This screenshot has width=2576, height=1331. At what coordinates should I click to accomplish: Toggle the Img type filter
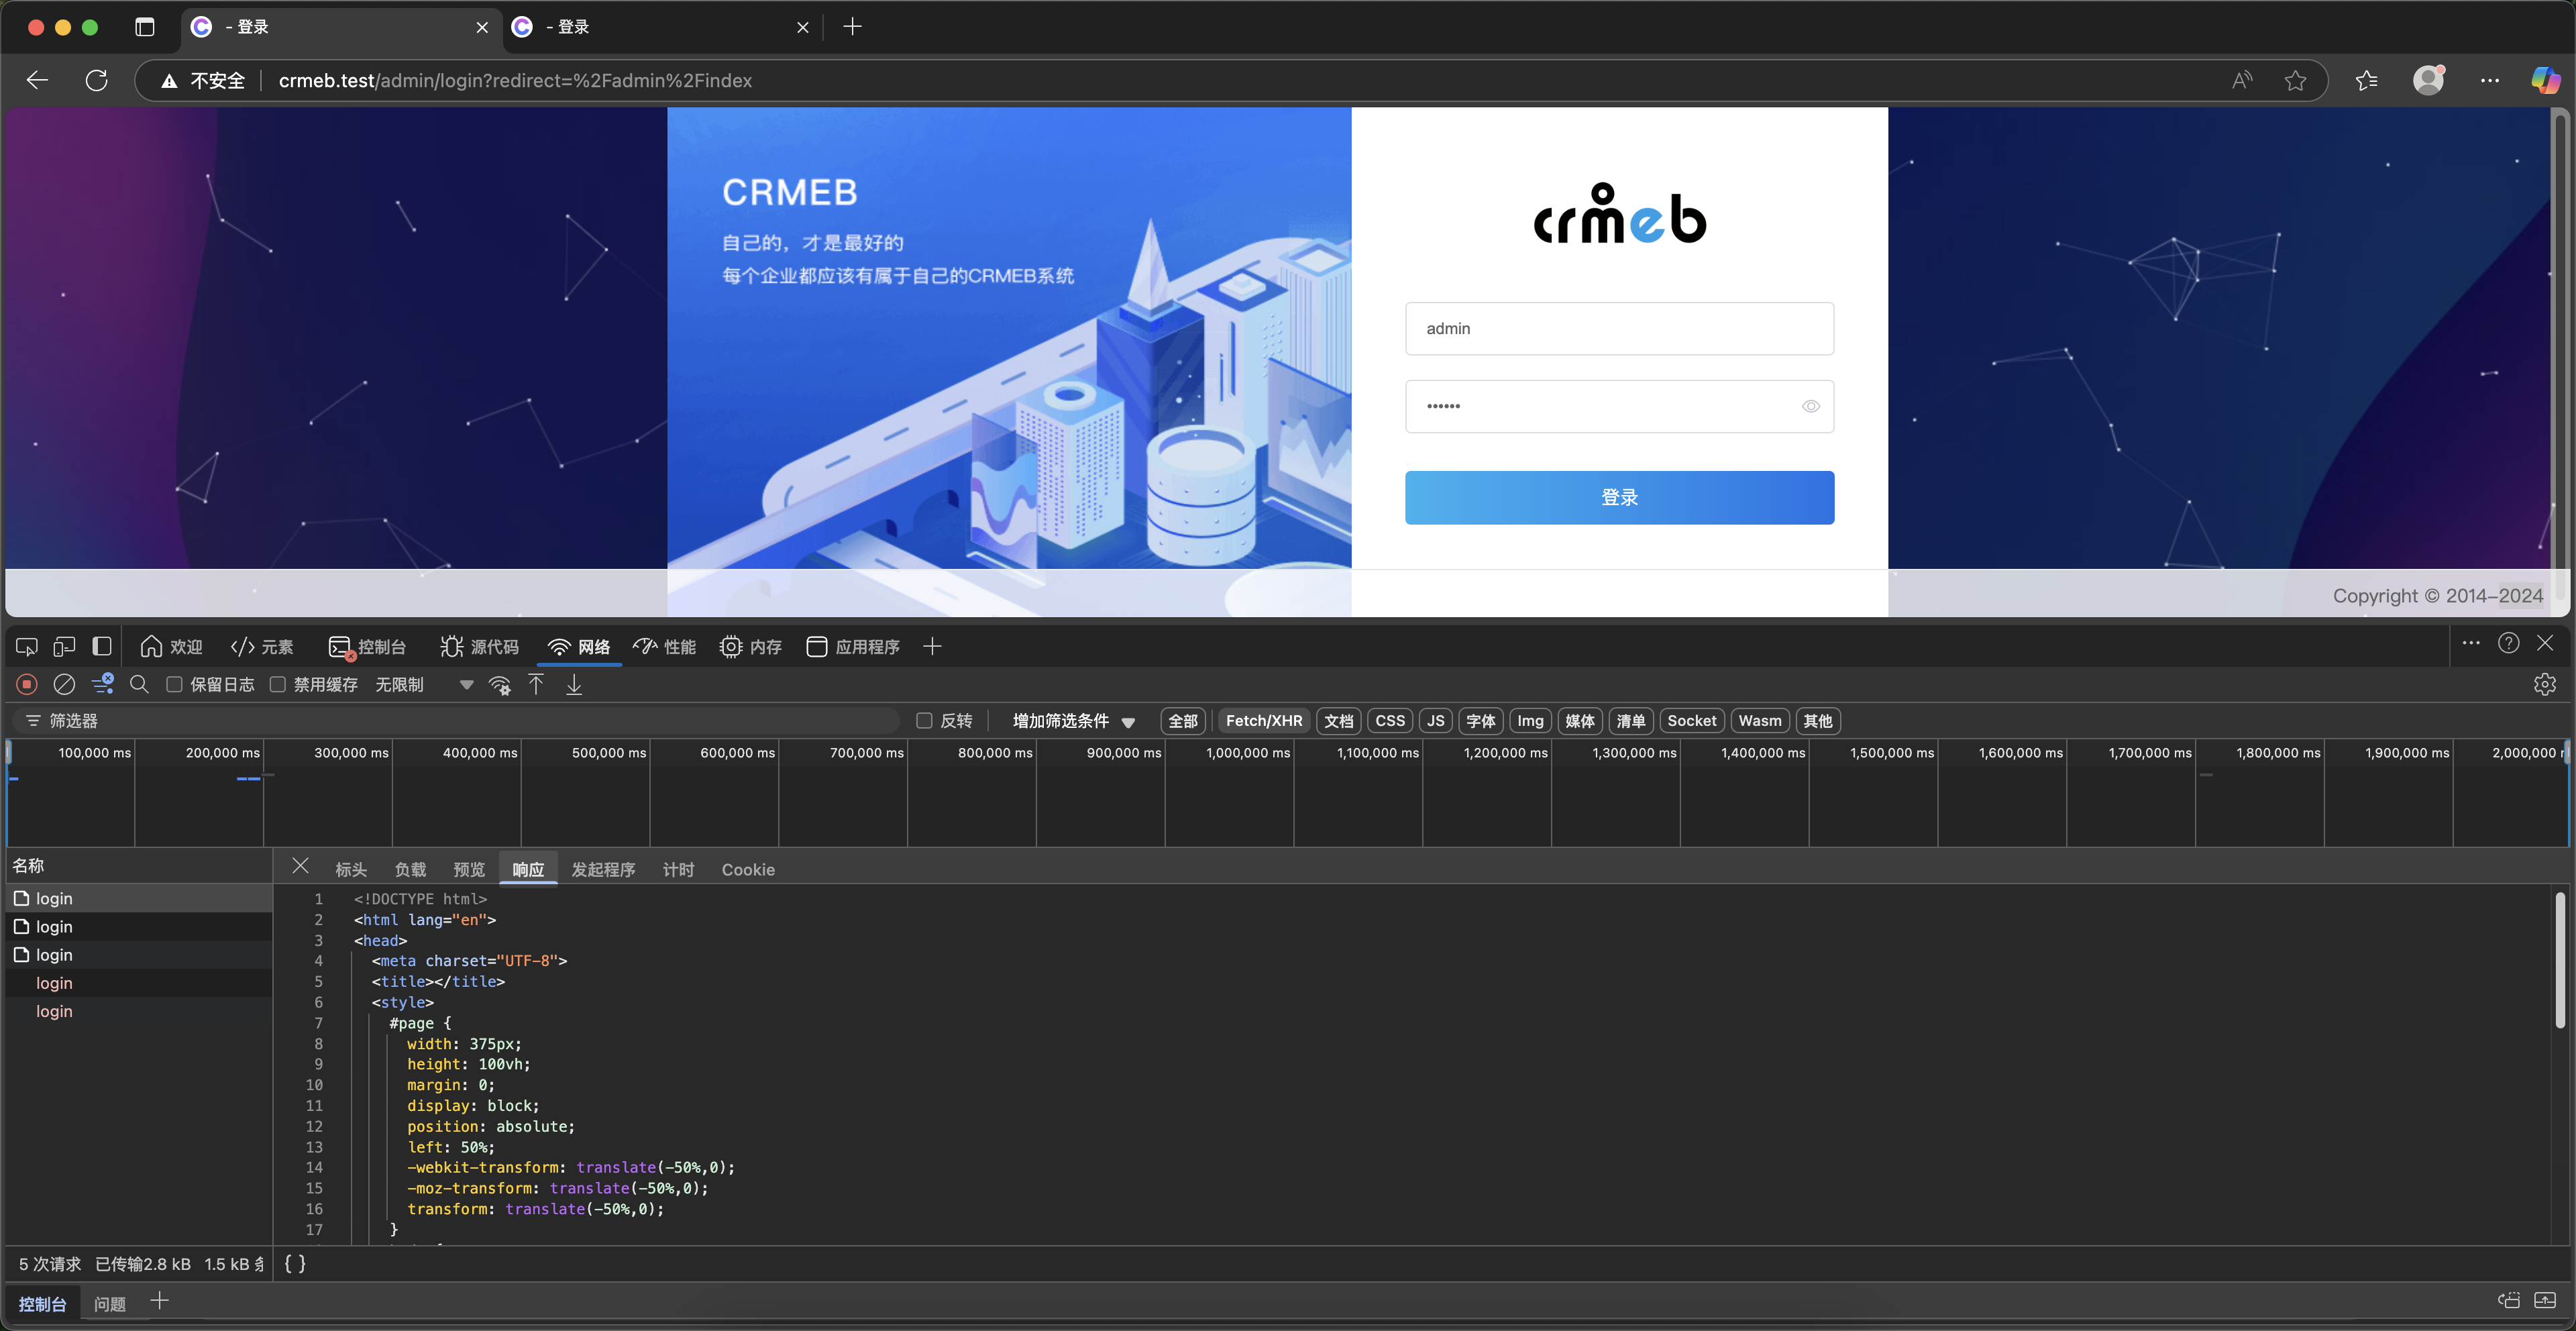[1529, 721]
